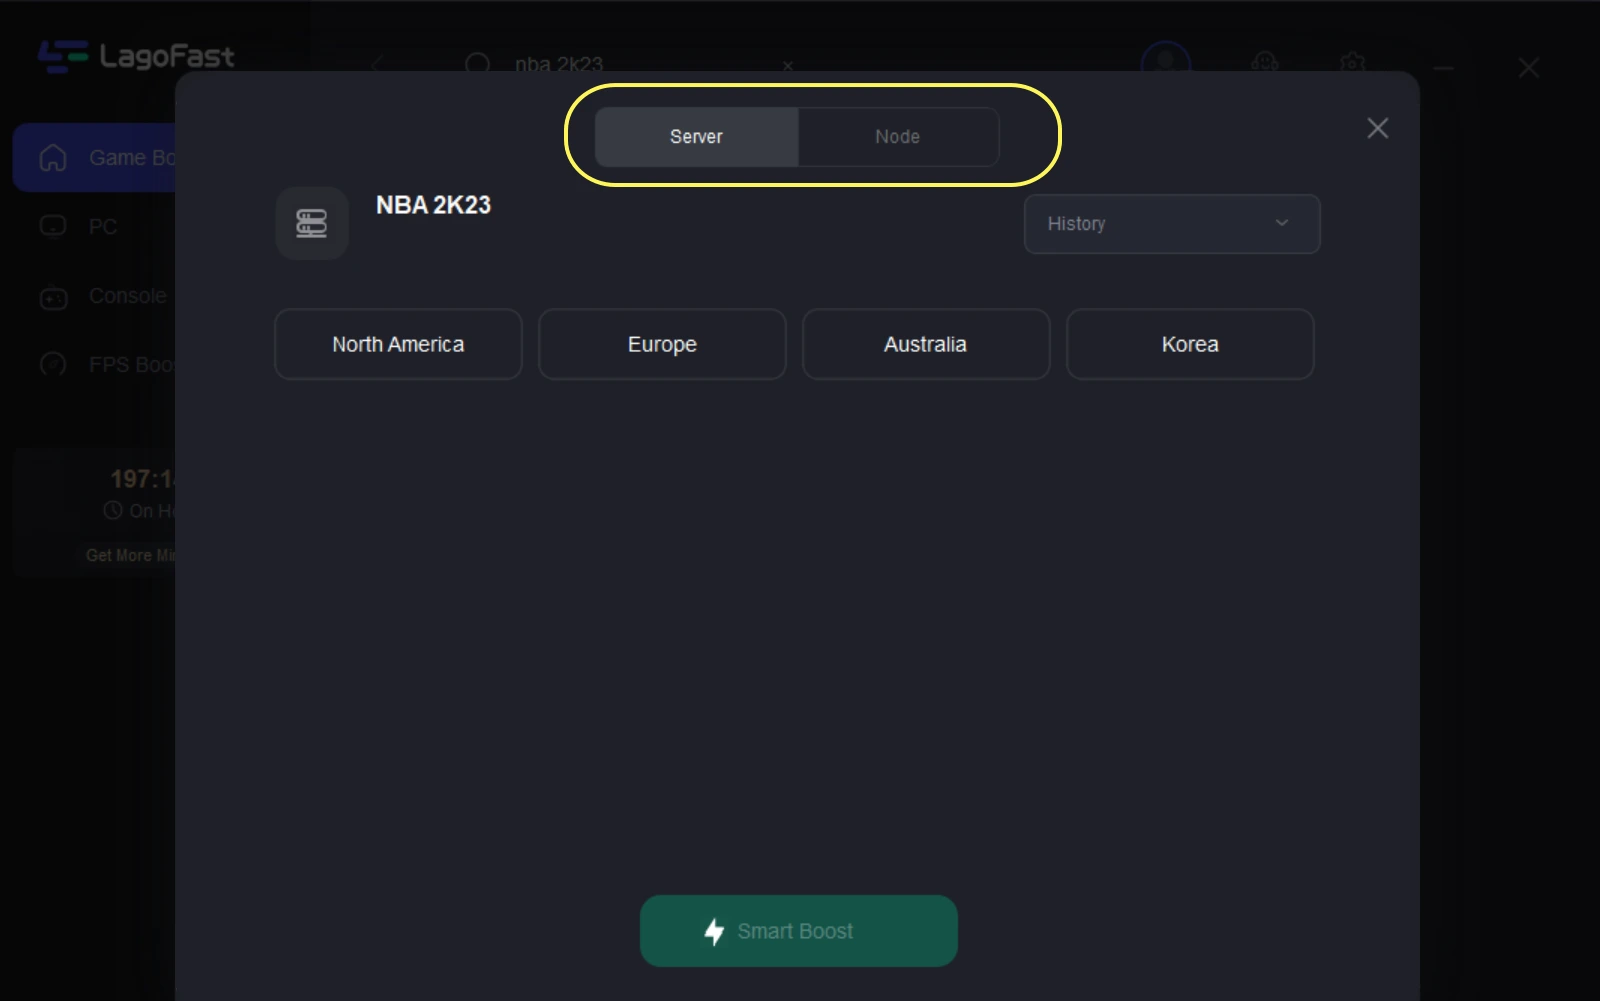Choose the Australia server region
Viewport: 1600px width, 1001px height.
point(926,344)
